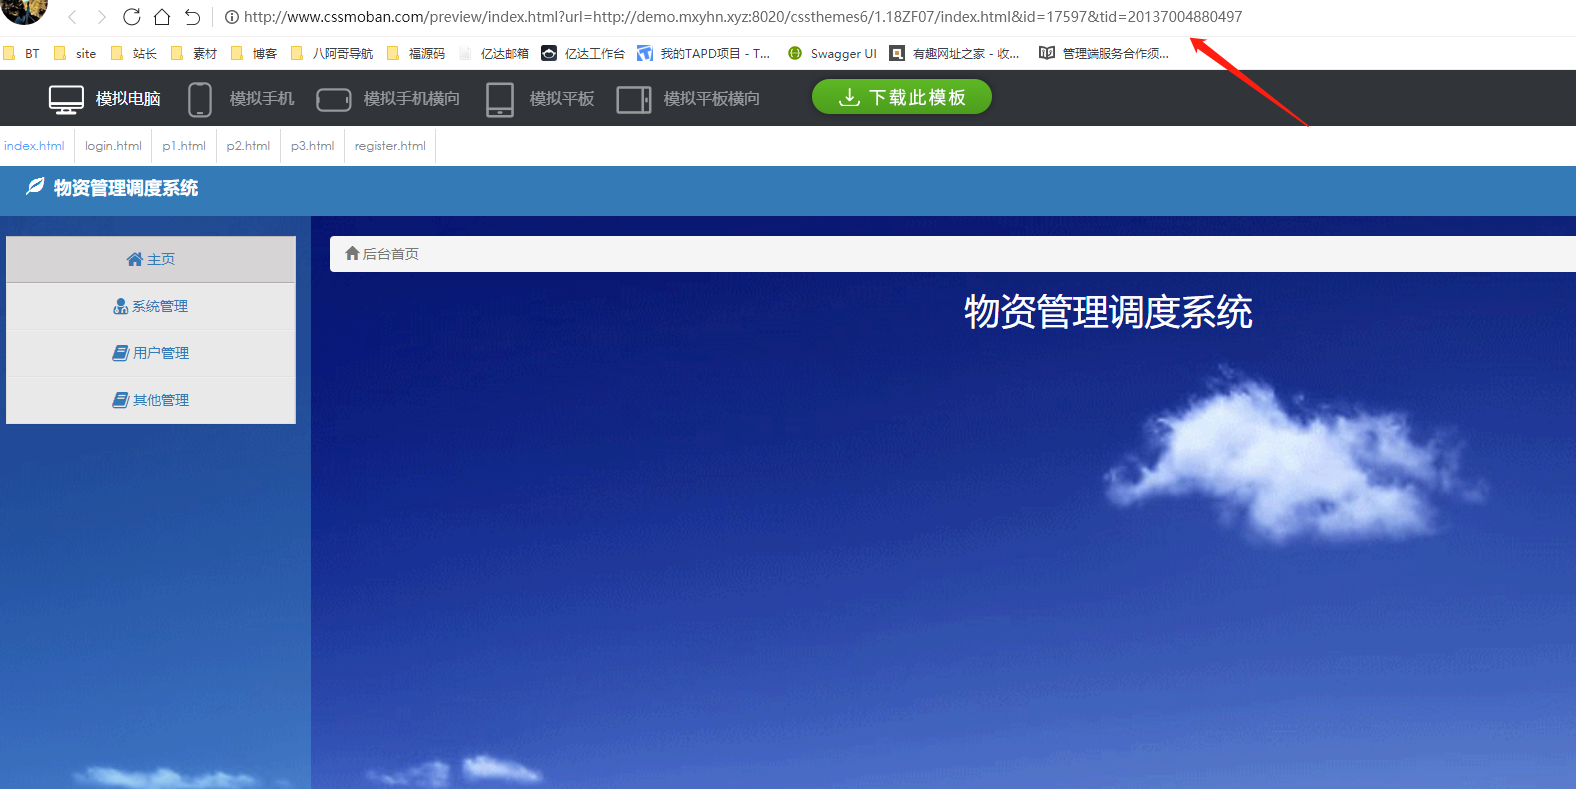Switch to the login.html tab
The height and width of the screenshot is (789, 1576).
pyautogui.click(x=113, y=146)
